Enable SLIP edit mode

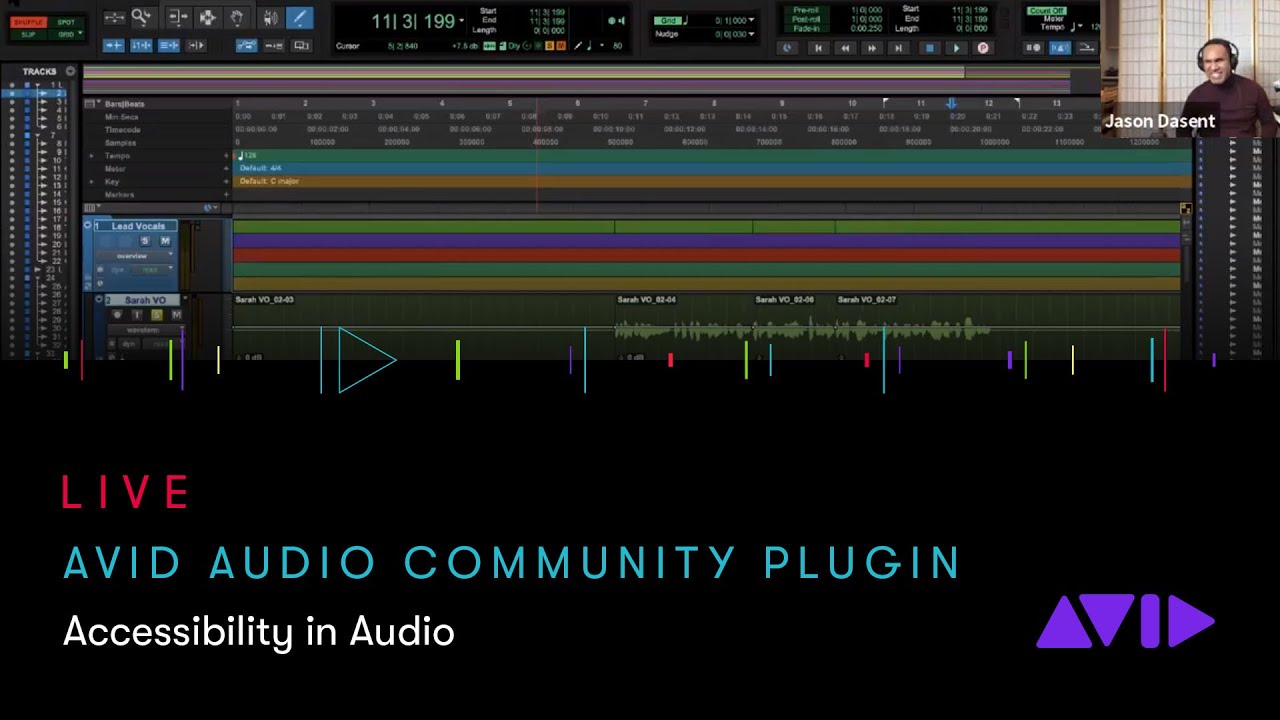coord(29,35)
